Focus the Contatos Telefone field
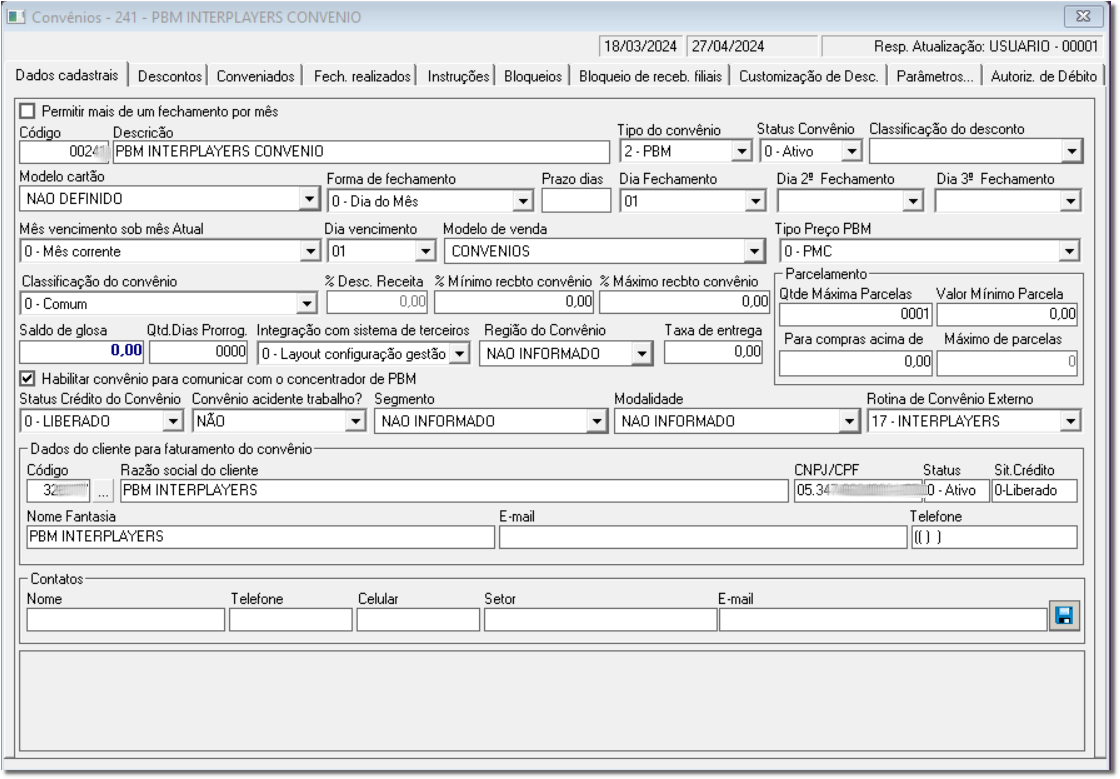This screenshot has width=1120, height=779. pyautogui.click(x=291, y=620)
